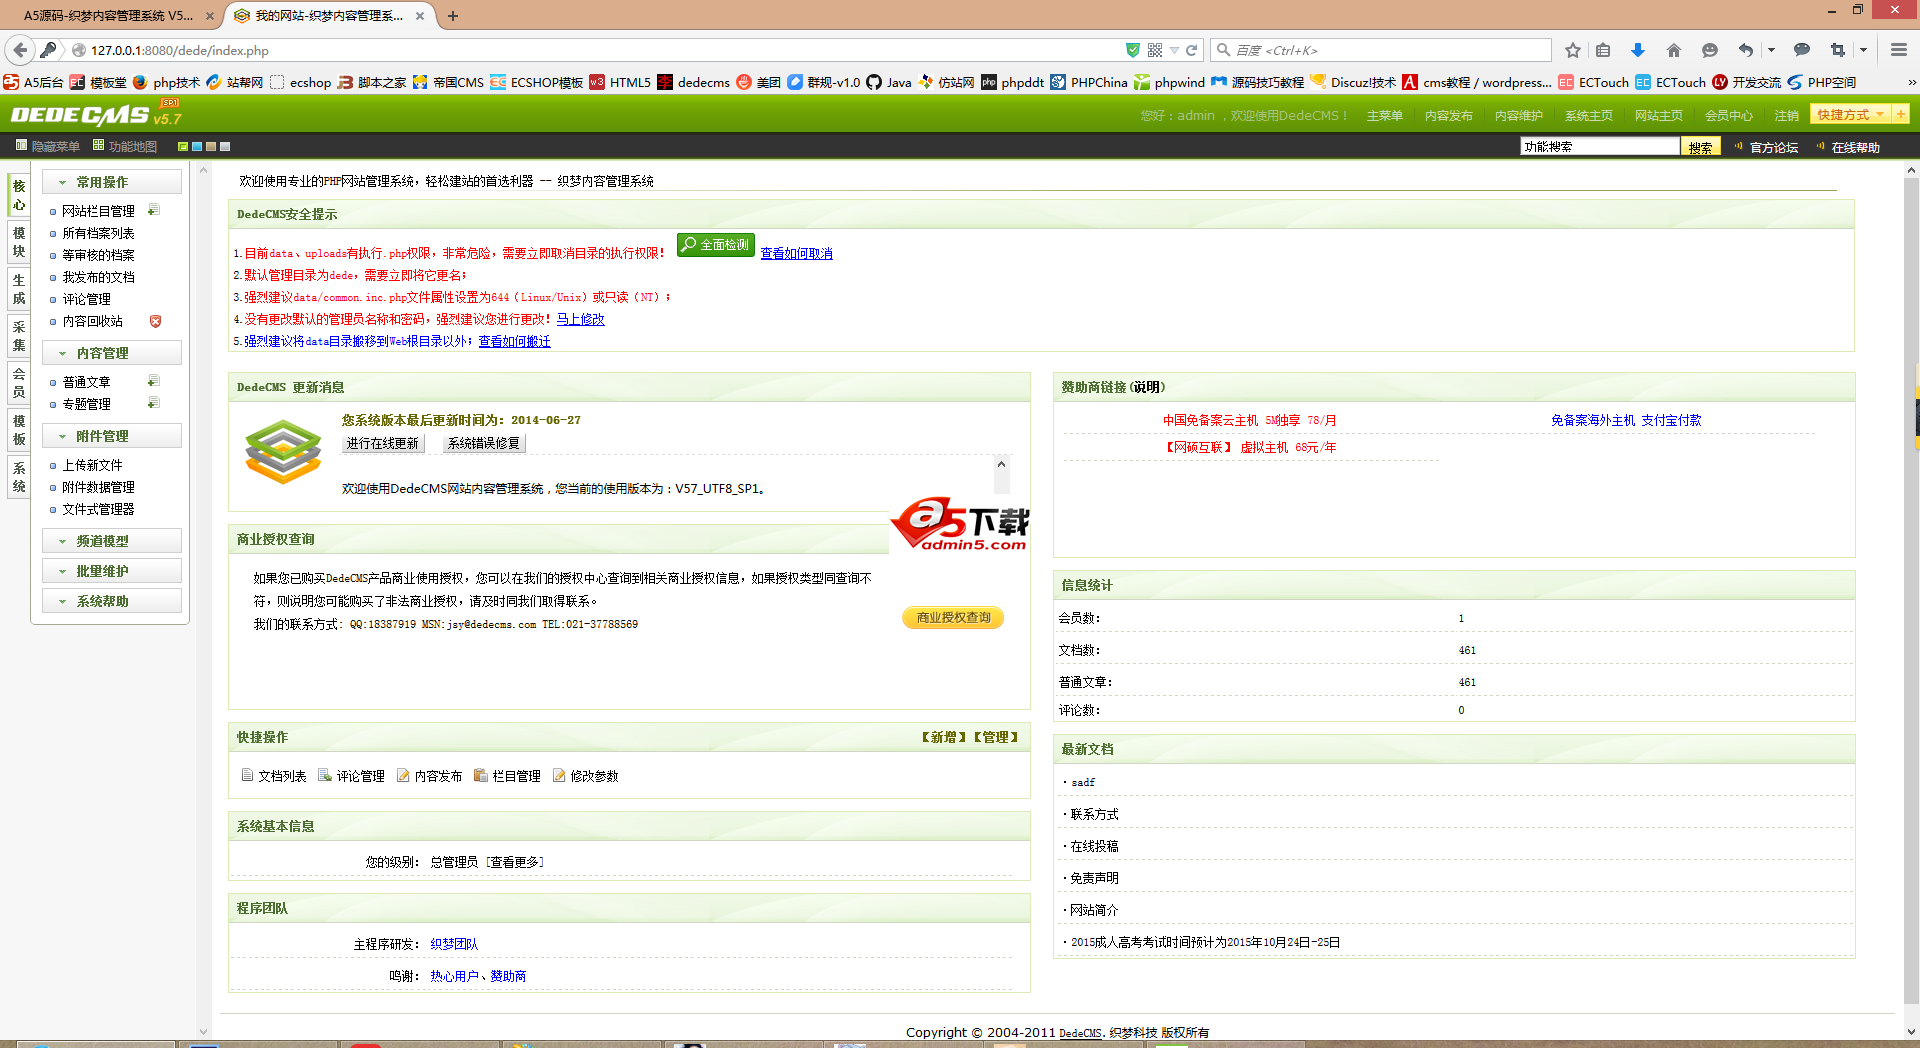Expand the 系统帮助 menu section
Viewport: 1920px width, 1048px height.
pos(112,601)
